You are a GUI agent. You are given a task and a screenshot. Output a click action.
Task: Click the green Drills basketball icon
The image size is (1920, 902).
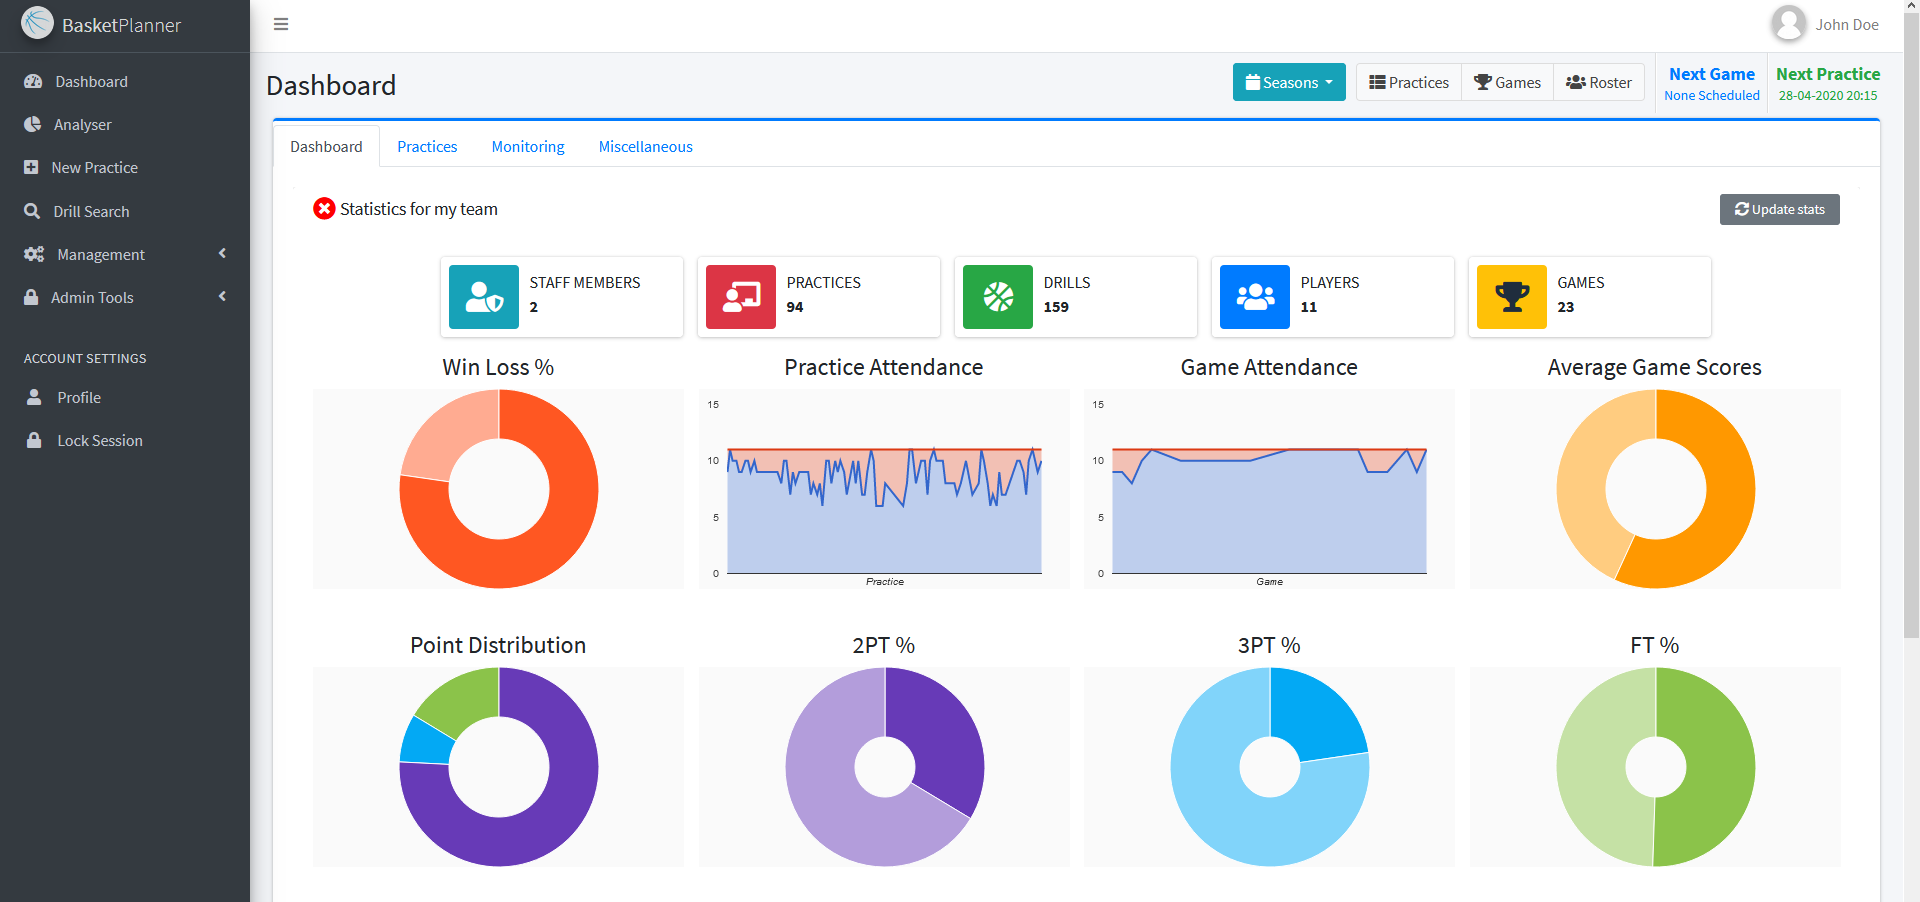[x=998, y=297]
